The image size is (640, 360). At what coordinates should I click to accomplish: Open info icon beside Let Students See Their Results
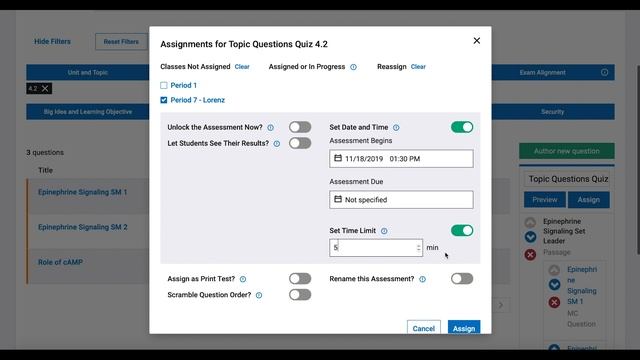(277, 144)
